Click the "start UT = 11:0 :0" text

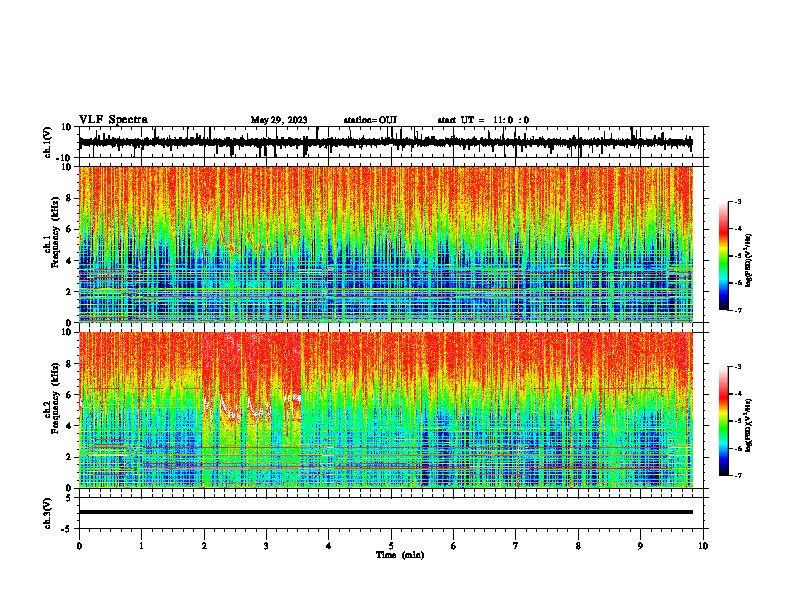[483, 120]
